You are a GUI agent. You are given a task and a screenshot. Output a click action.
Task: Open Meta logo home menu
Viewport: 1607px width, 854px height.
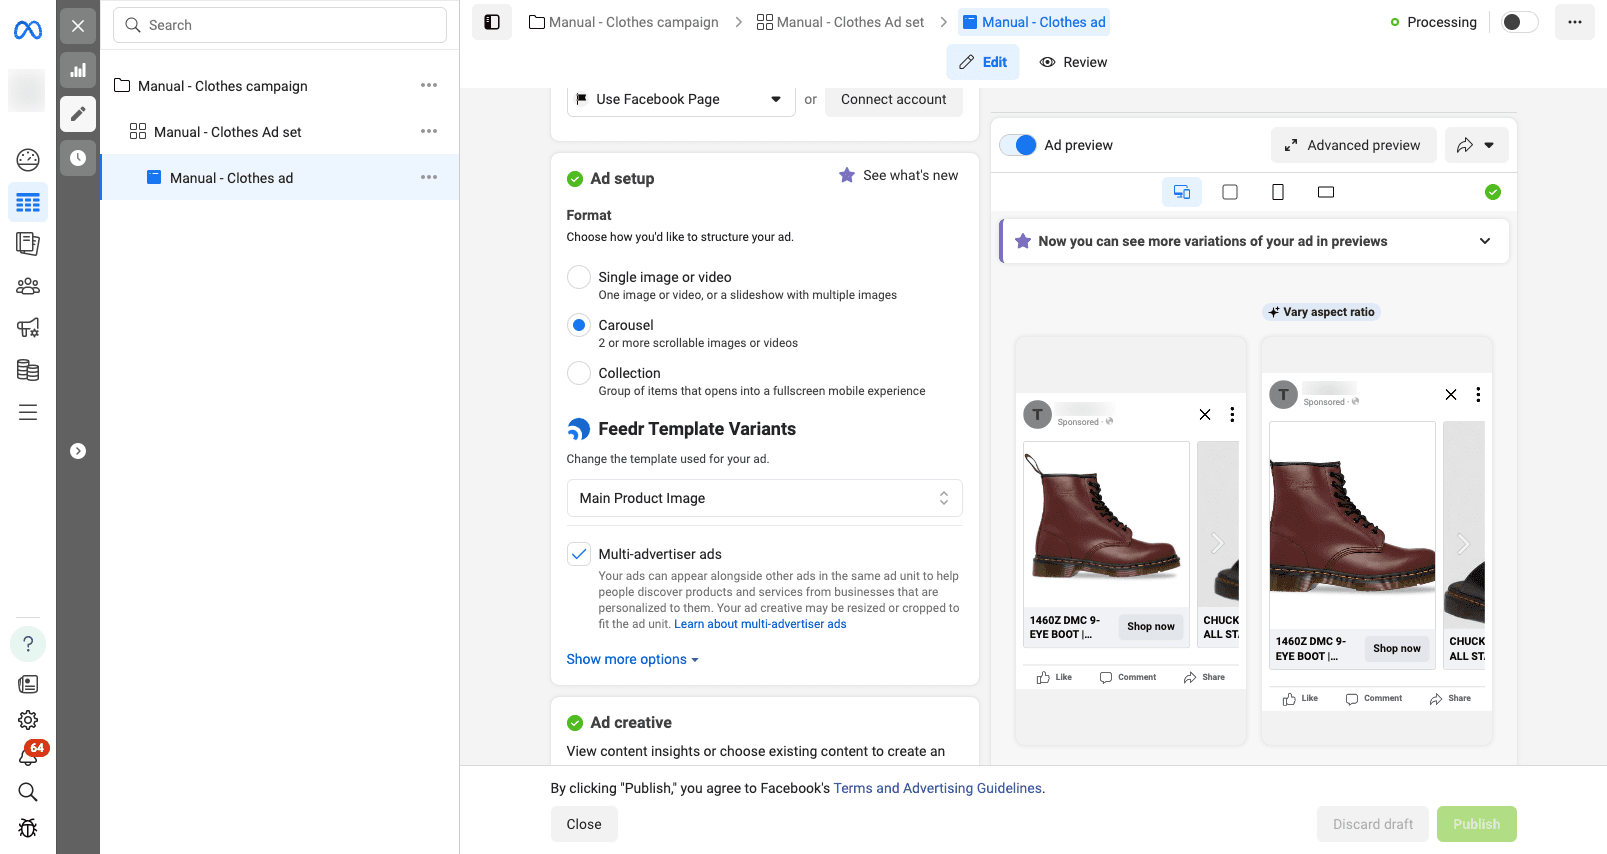coord(28,30)
